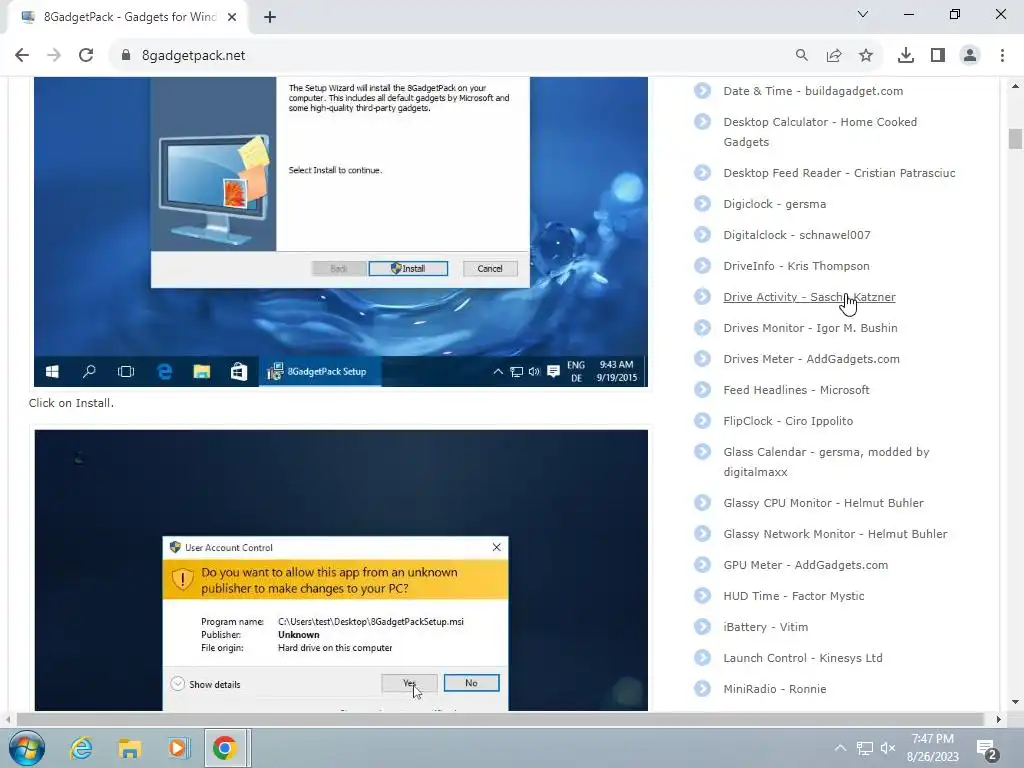
Task: Click bullet icon beside iBattery
Action: click(702, 627)
